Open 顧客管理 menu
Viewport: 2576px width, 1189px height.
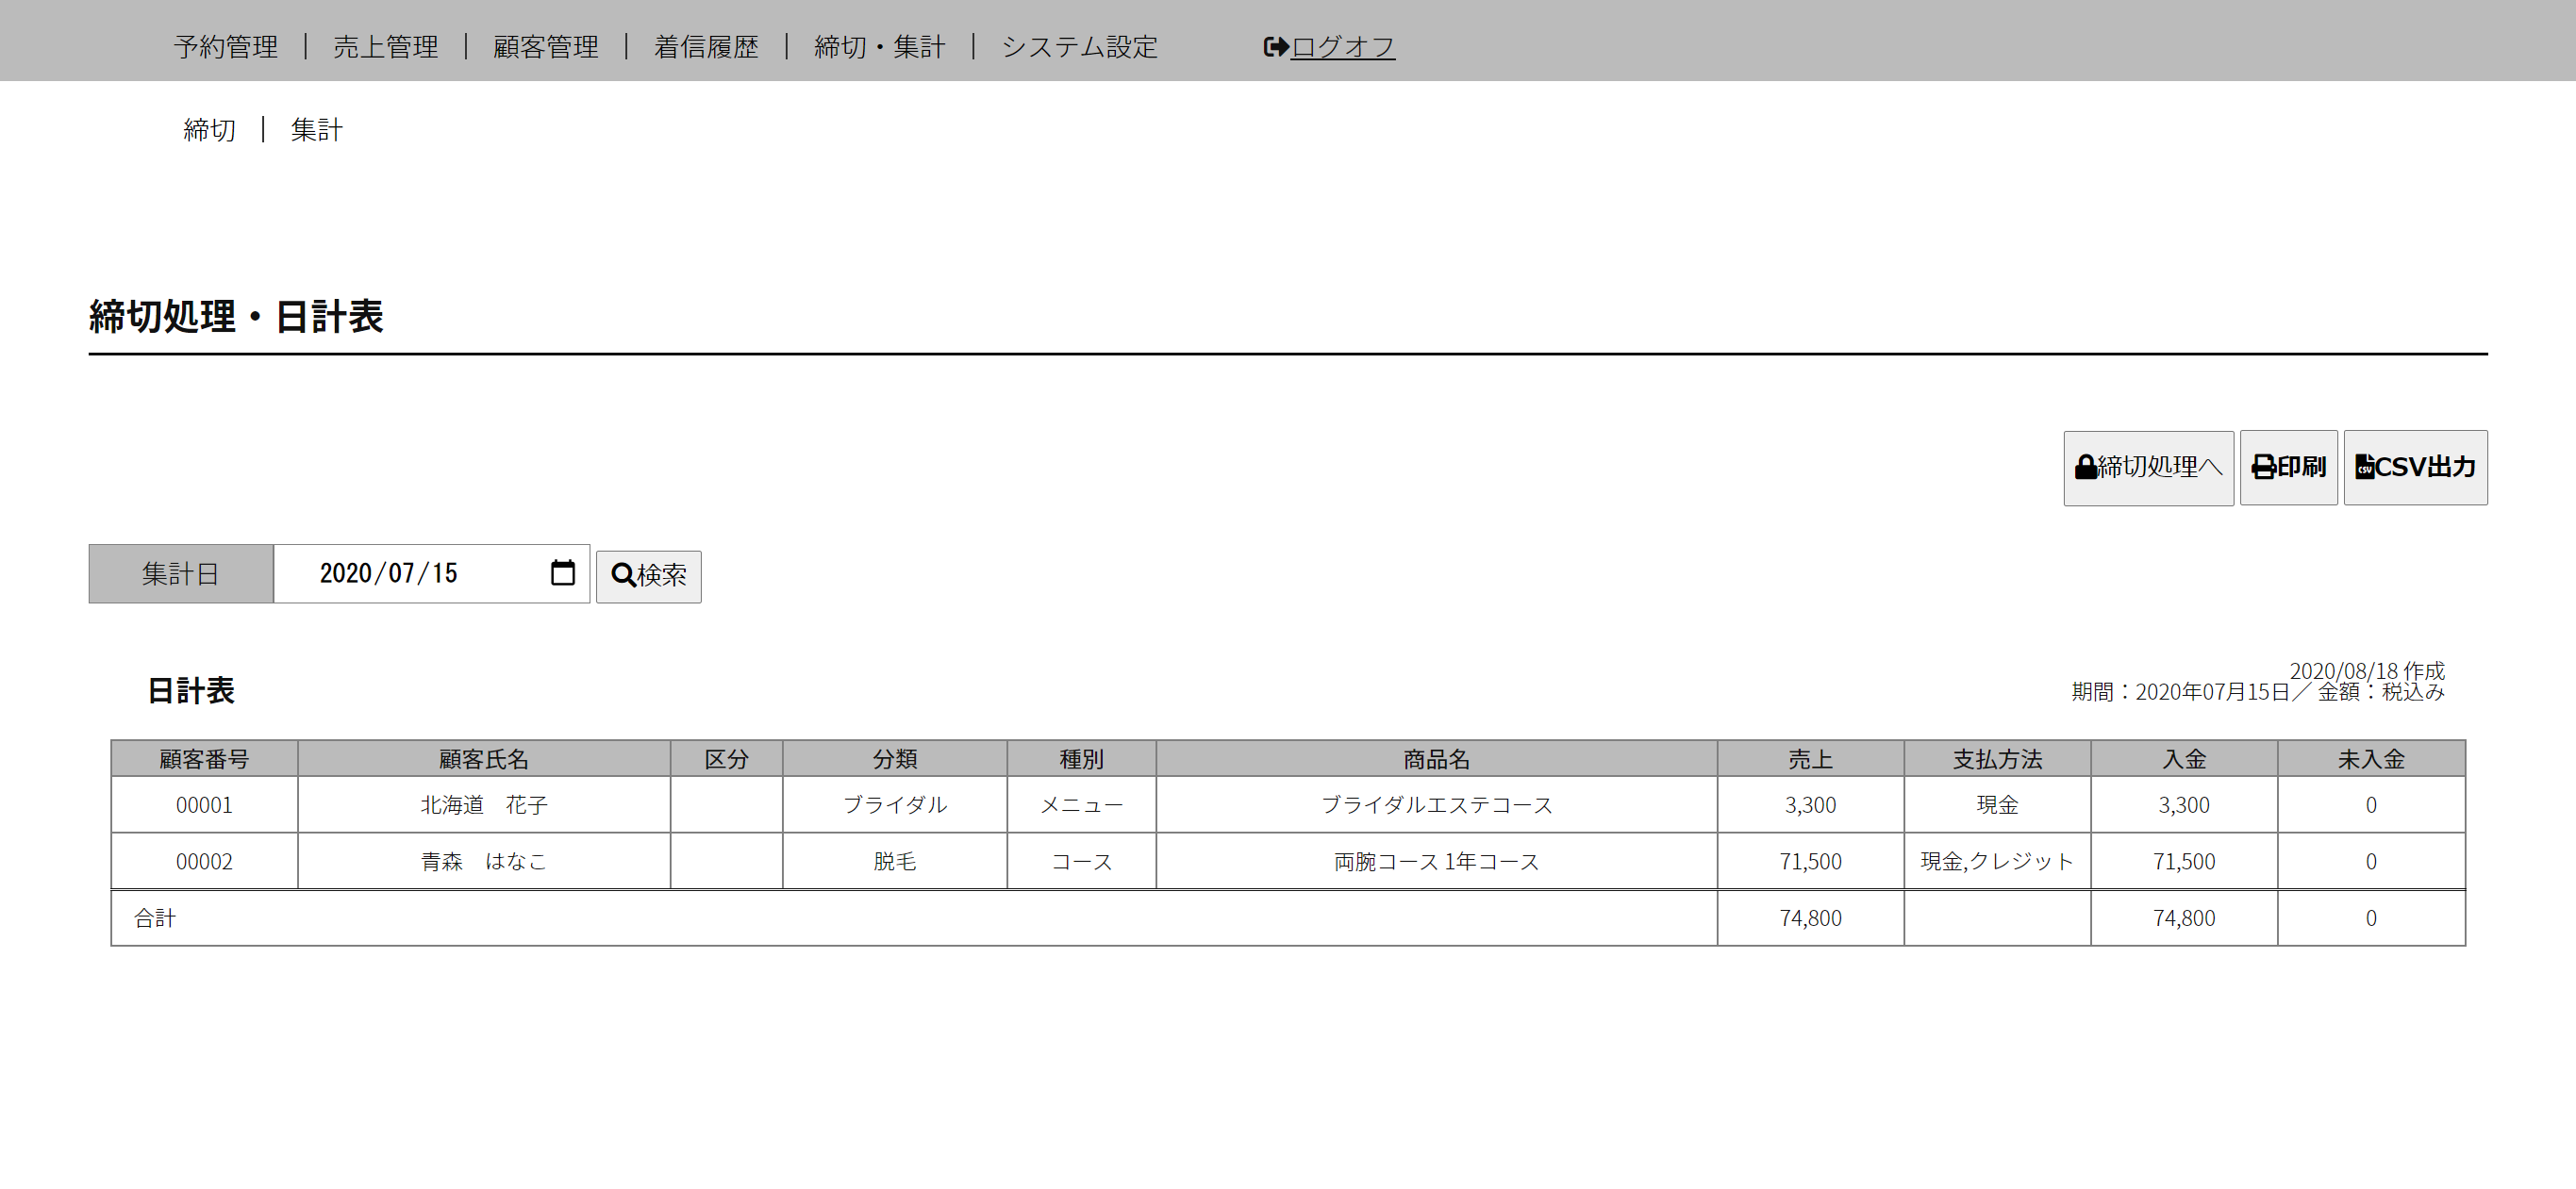point(546,47)
